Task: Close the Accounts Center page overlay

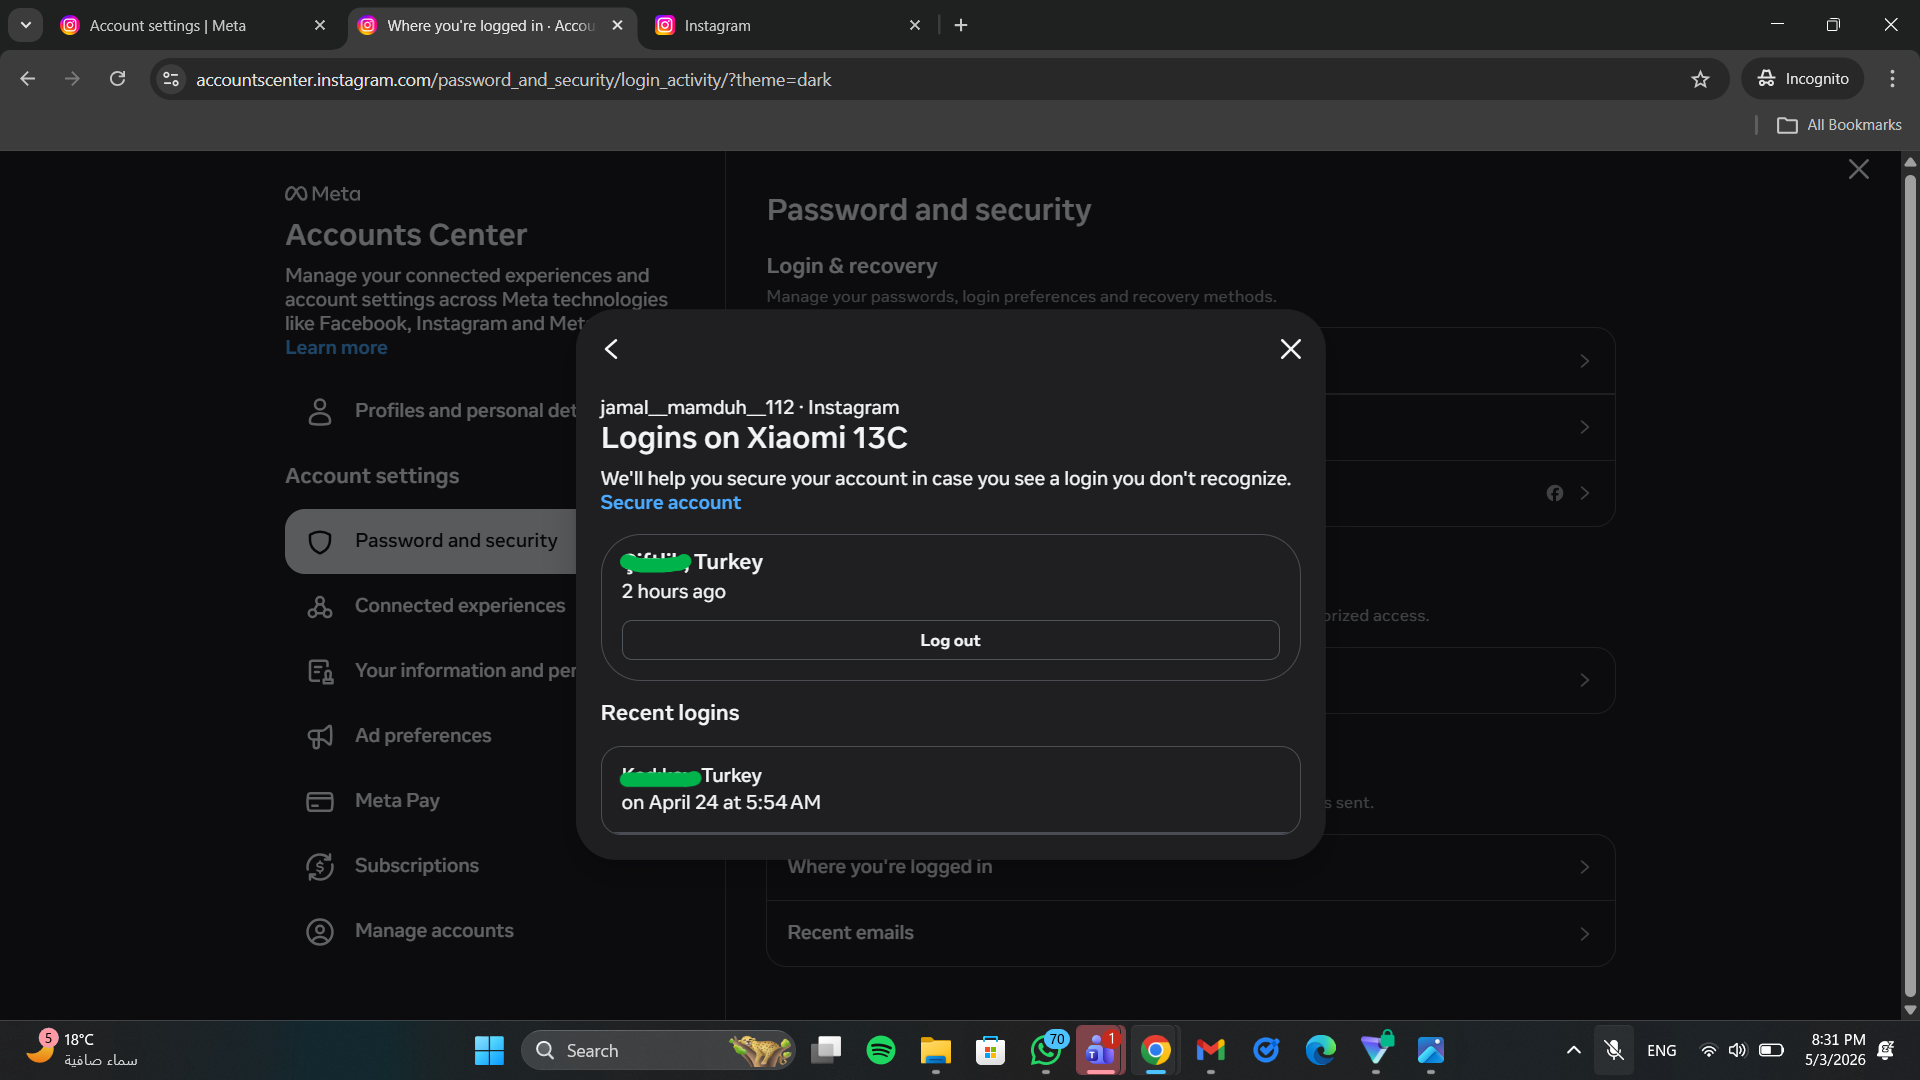Action: coord(1858,169)
